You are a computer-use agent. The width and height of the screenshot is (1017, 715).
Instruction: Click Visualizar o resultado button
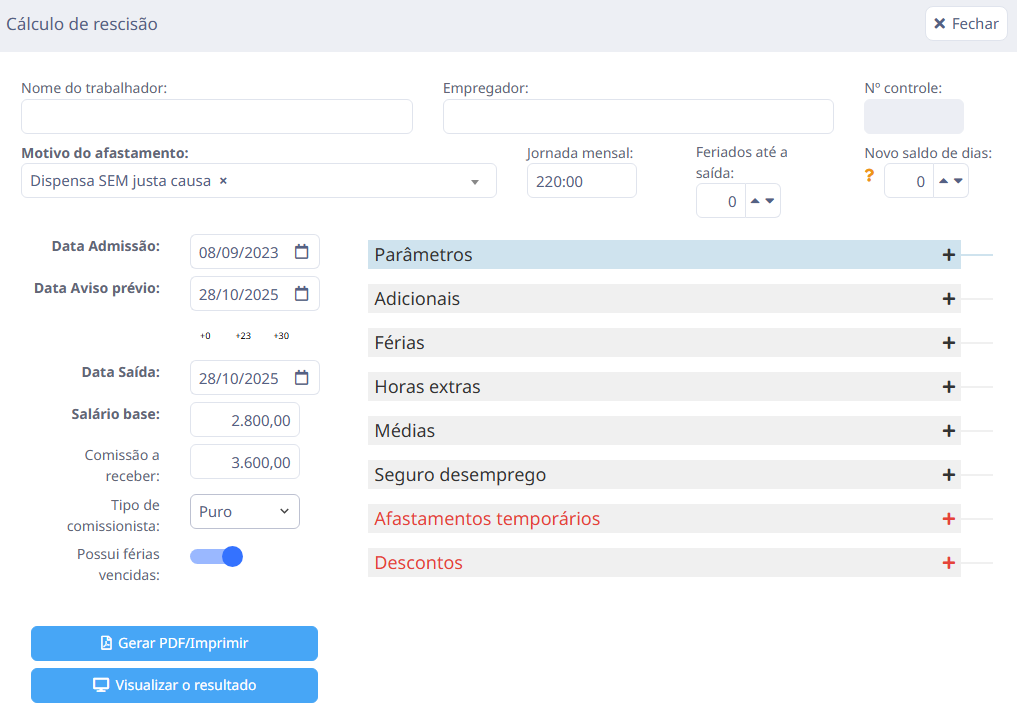174,685
